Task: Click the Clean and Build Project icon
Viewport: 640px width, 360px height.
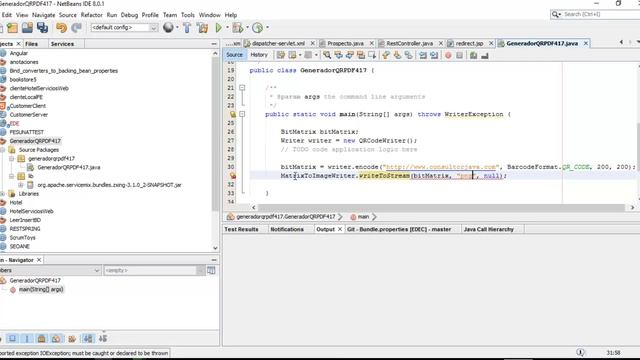Action: click(x=202, y=28)
